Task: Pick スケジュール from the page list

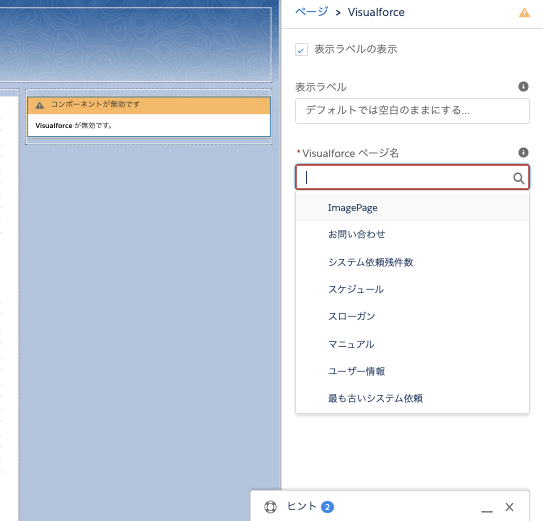Action: click(412, 289)
